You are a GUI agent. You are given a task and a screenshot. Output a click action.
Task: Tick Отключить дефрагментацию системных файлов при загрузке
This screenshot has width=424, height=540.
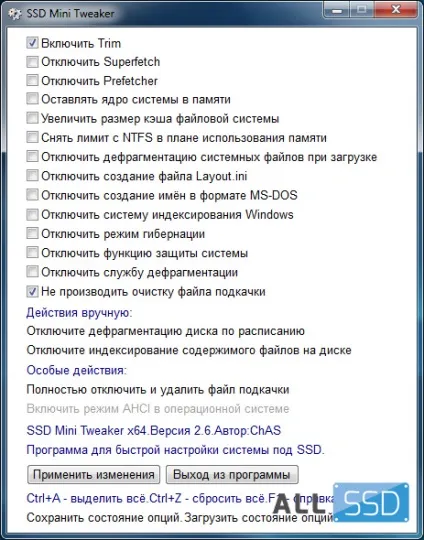(x=32, y=157)
